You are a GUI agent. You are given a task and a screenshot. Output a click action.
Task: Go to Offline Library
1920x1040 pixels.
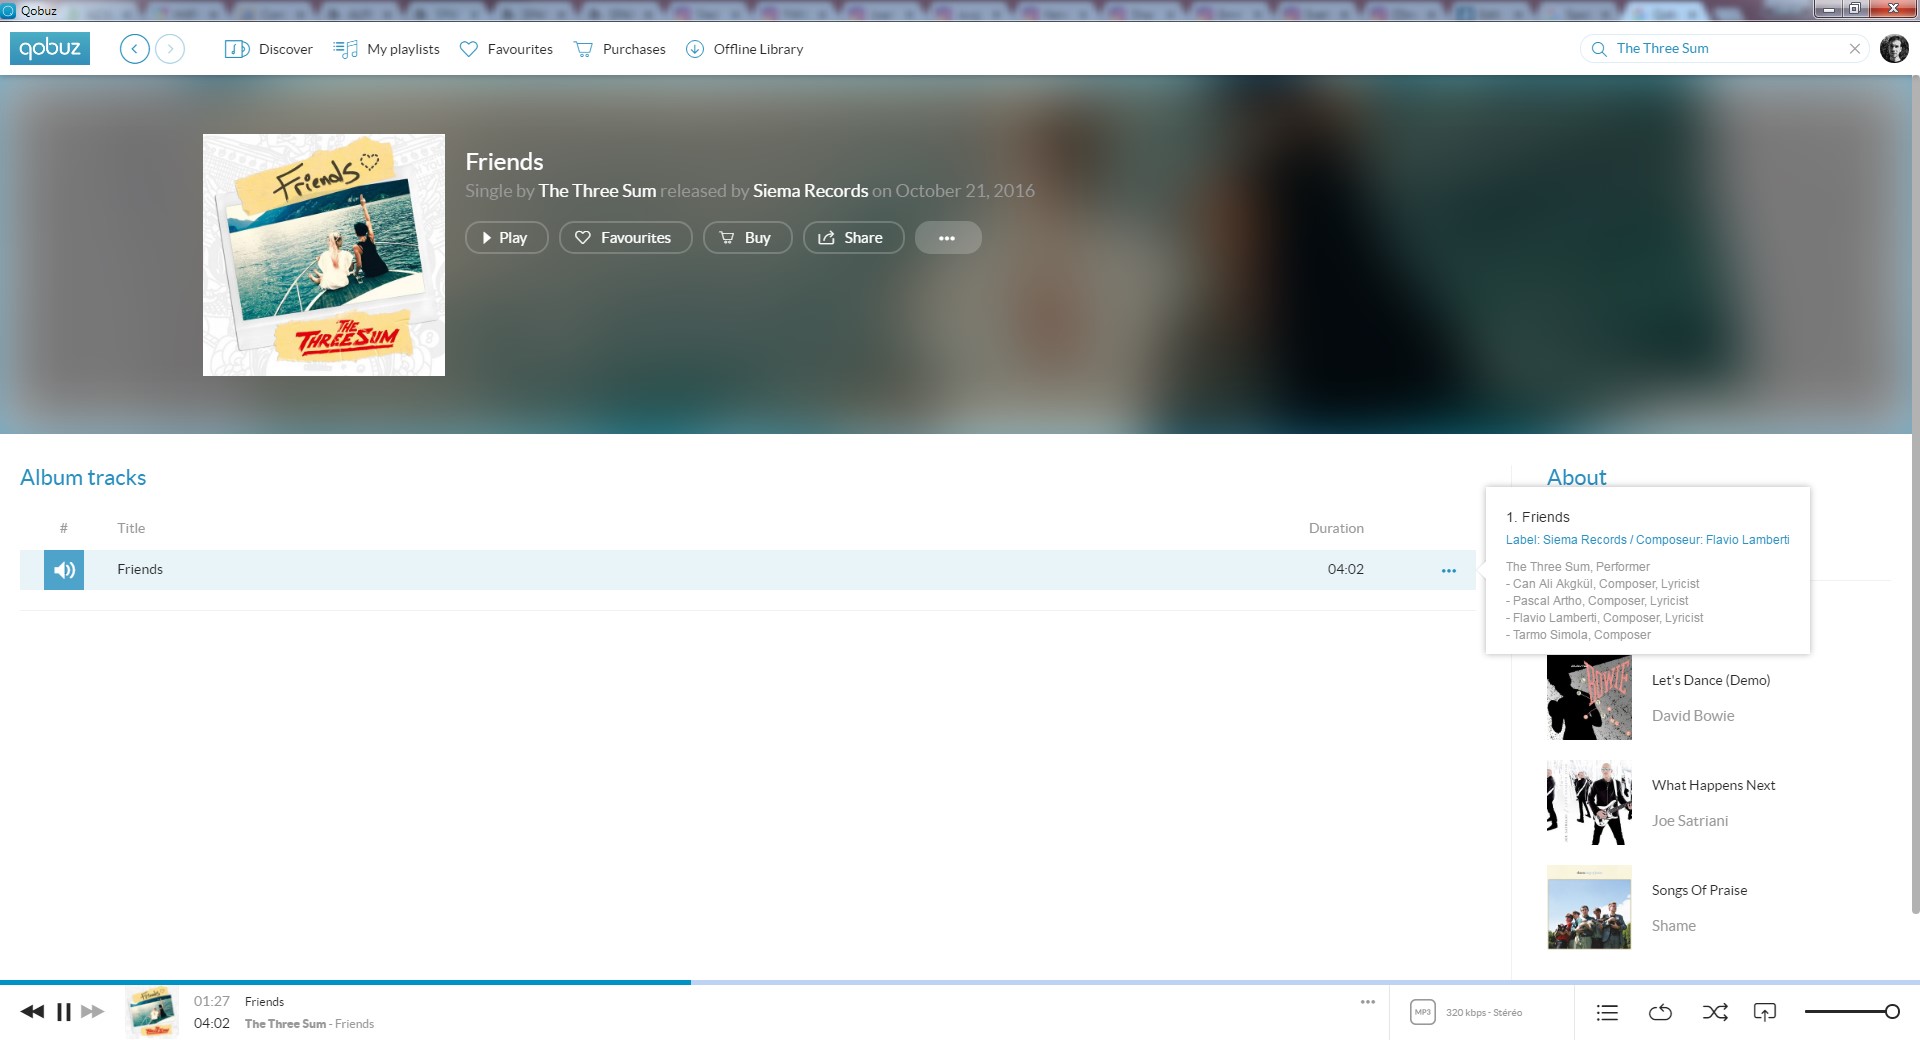tap(744, 49)
